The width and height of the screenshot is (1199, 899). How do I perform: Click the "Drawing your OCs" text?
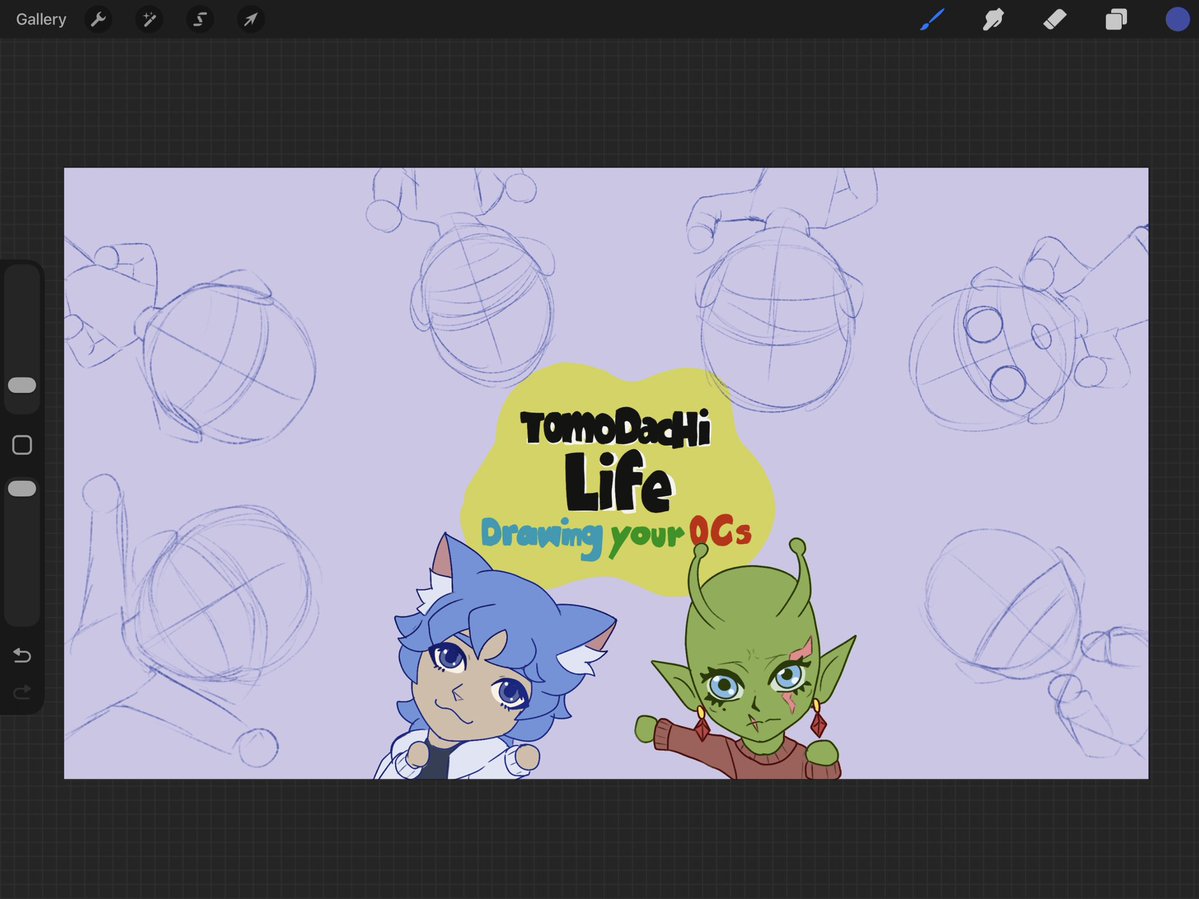pyautogui.click(x=616, y=537)
